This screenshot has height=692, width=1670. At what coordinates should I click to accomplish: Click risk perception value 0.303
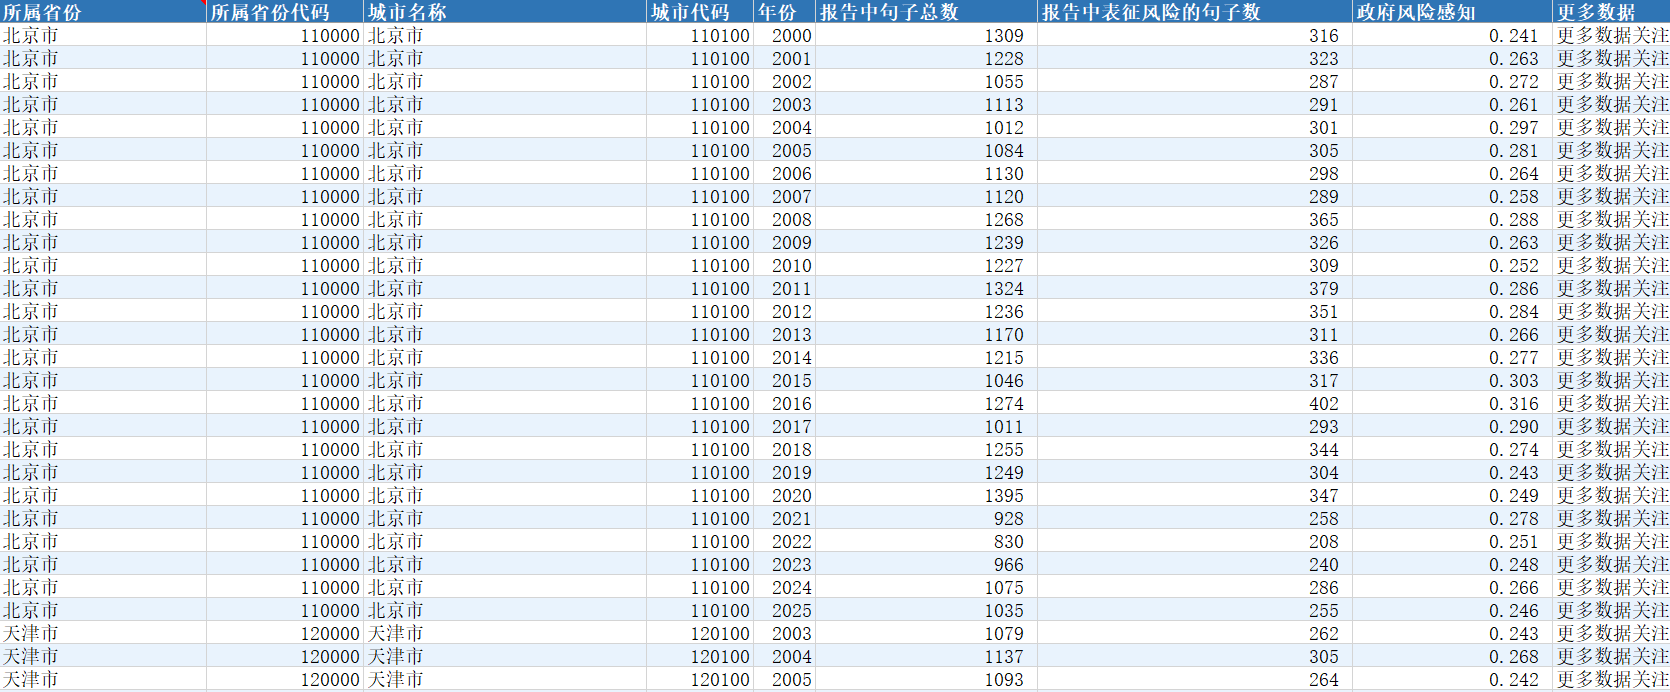click(x=1514, y=380)
